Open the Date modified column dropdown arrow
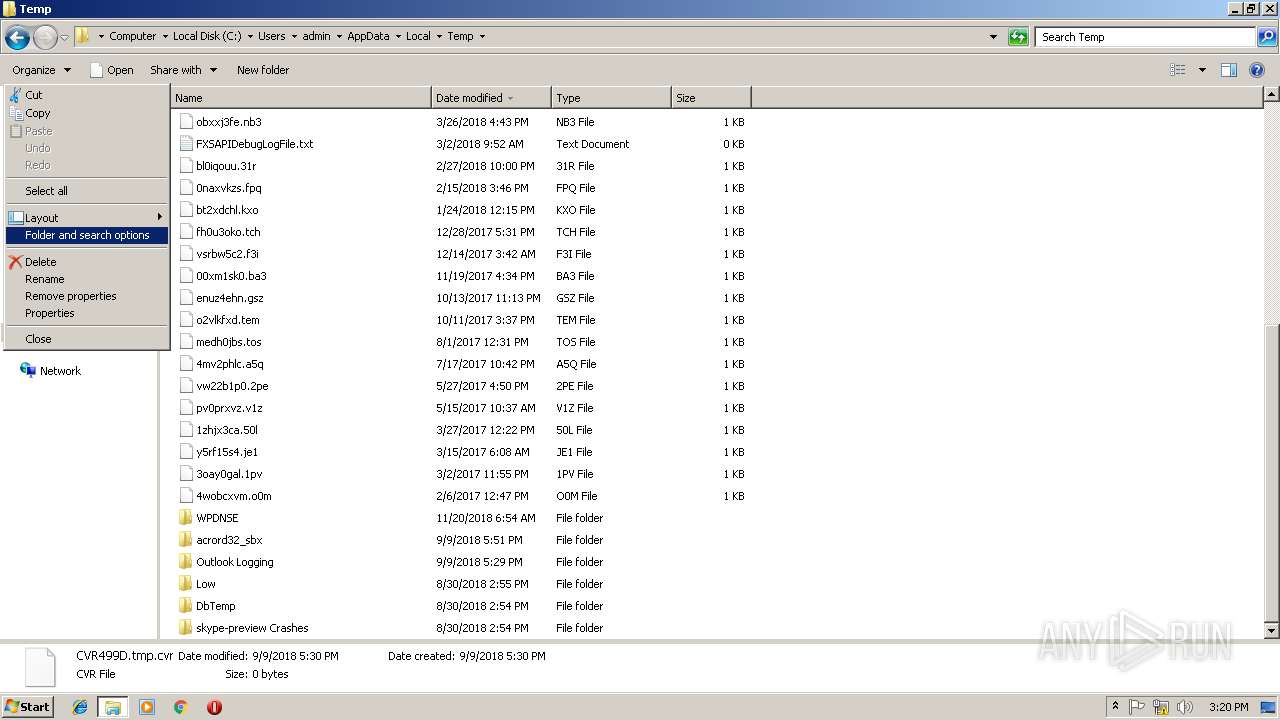This screenshot has height=720, width=1280. (511, 98)
